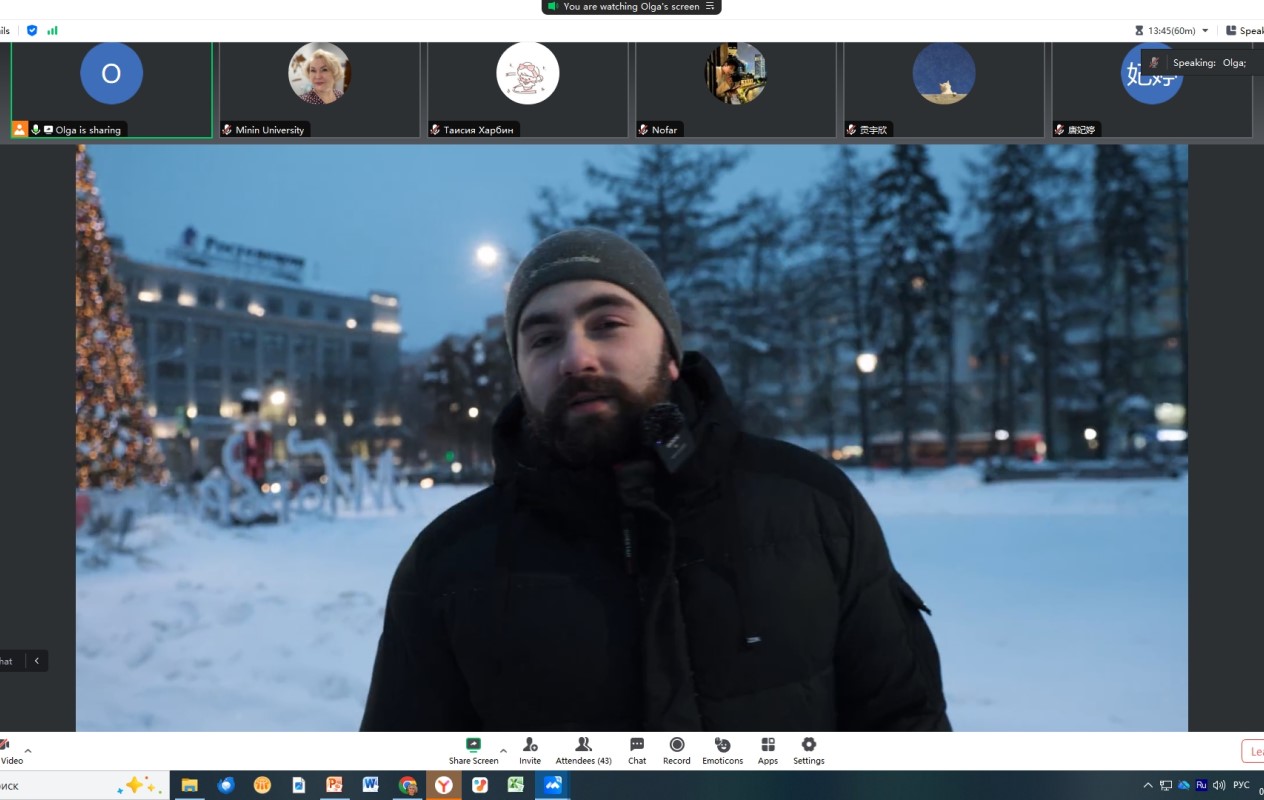Select Minin University participant thumbnail
Viewport: 1264px width, 800px height.
point(319,88)
